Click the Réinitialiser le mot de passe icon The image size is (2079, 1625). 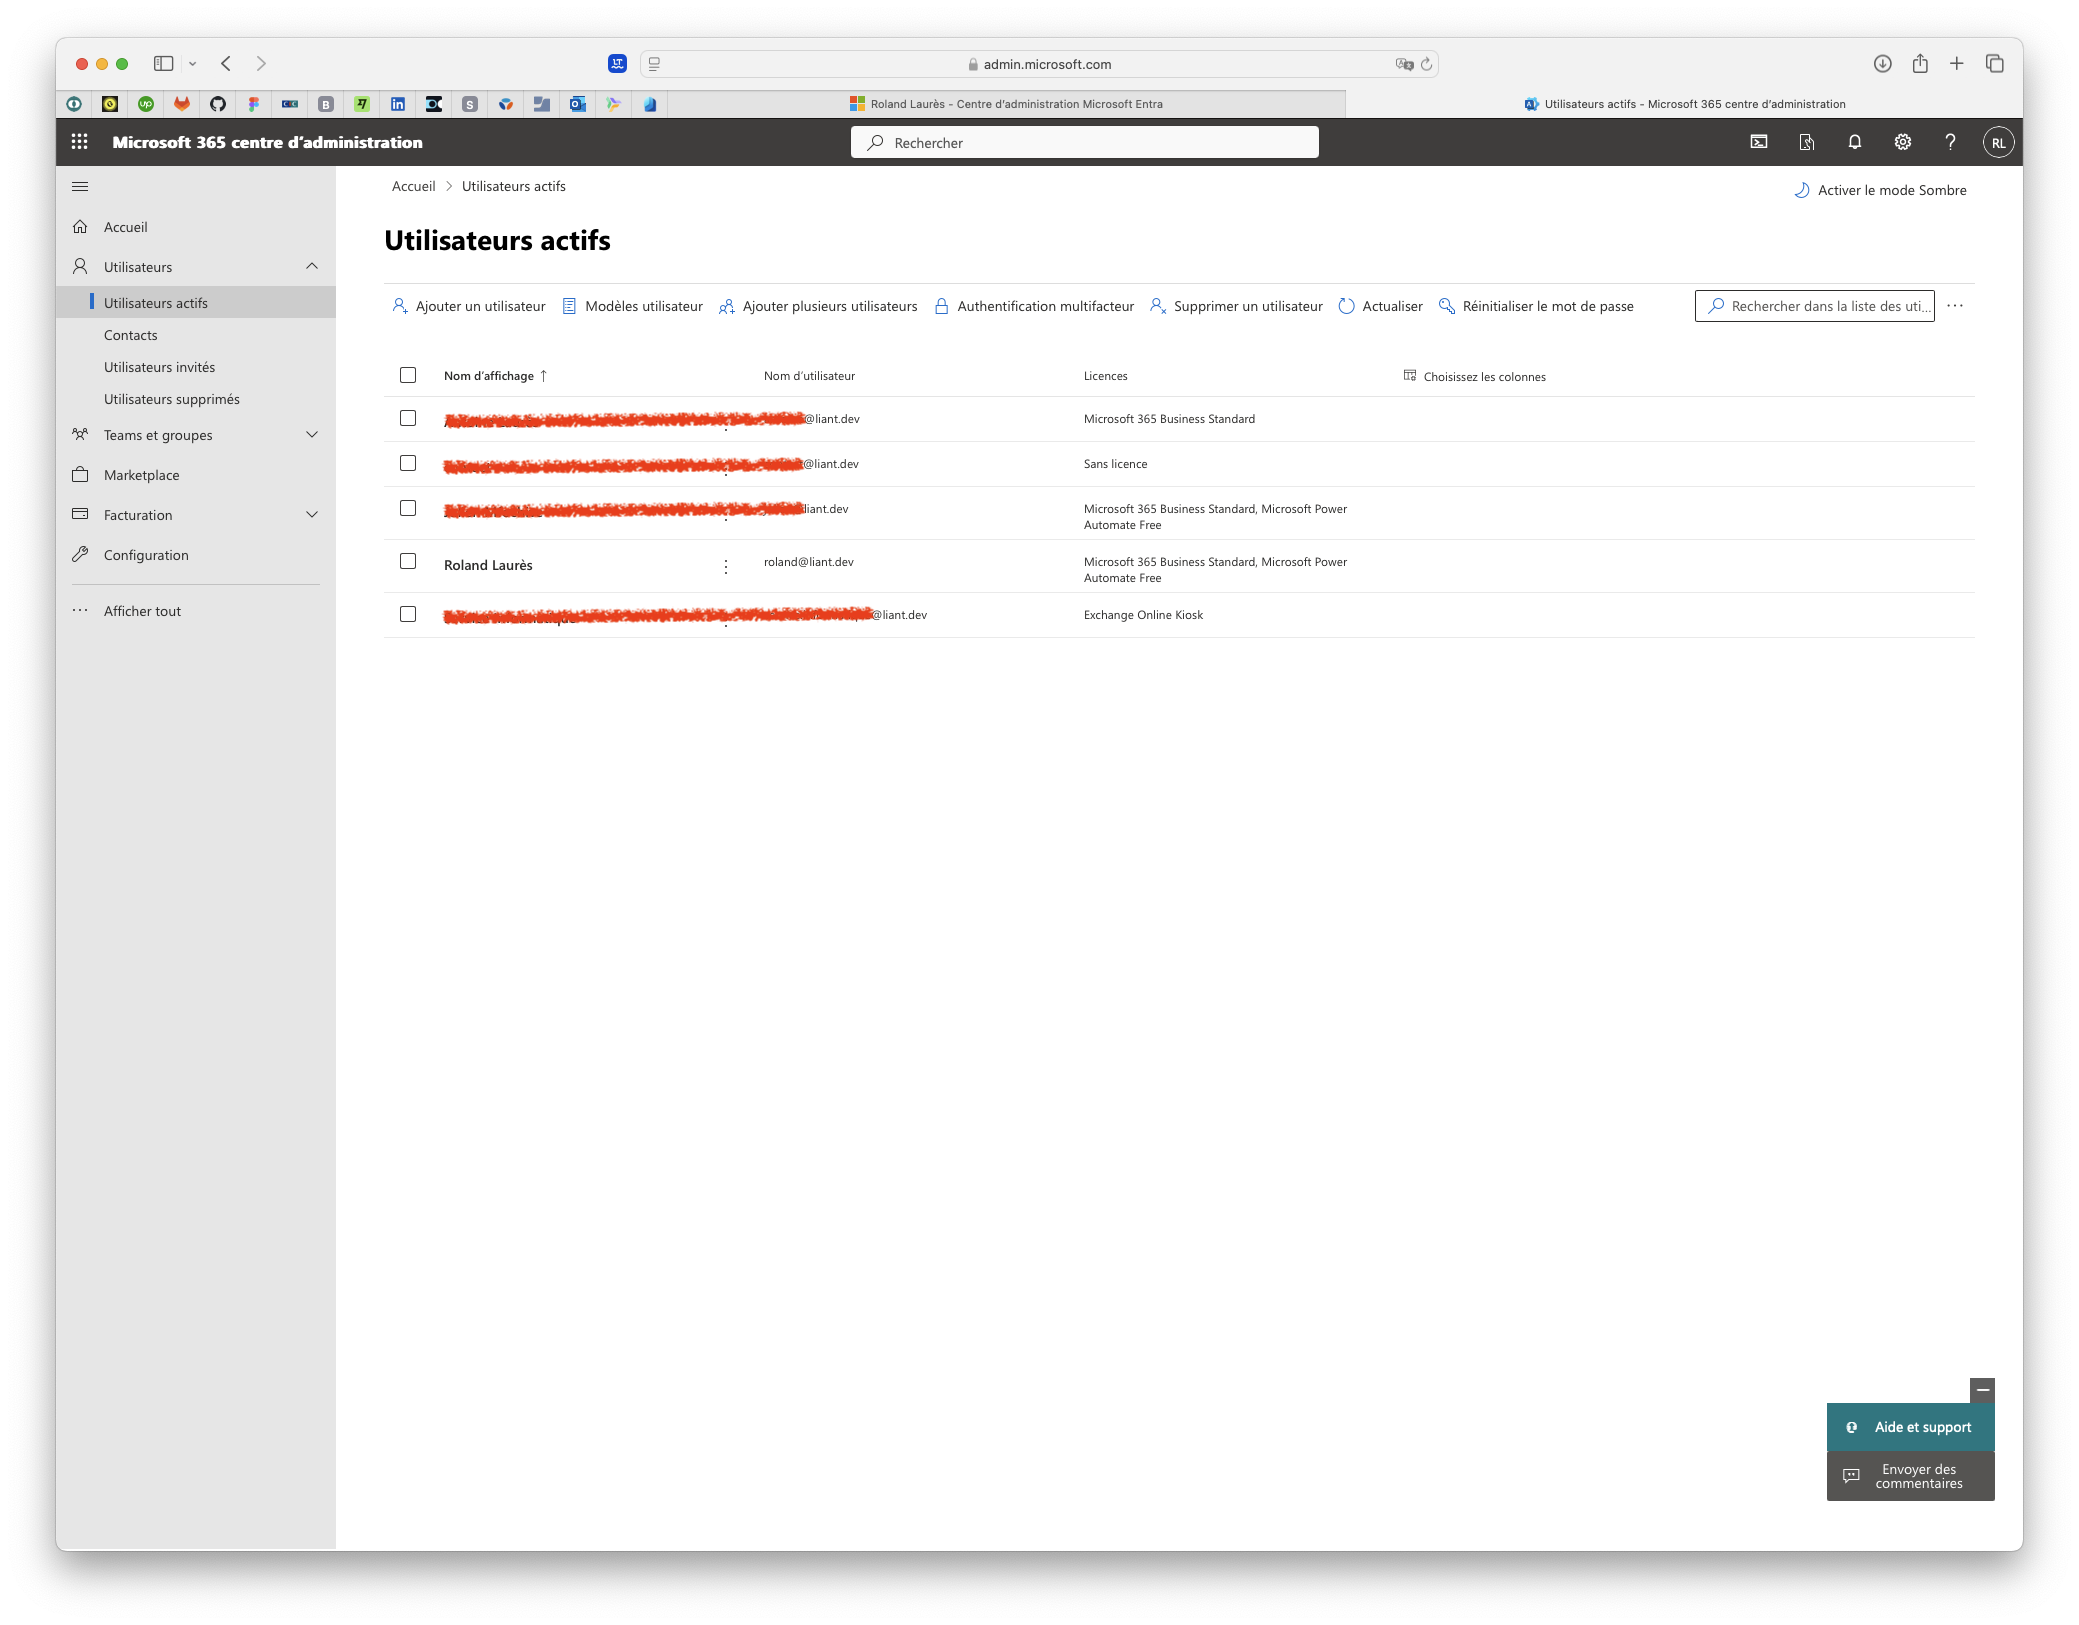click(1446, 305)
